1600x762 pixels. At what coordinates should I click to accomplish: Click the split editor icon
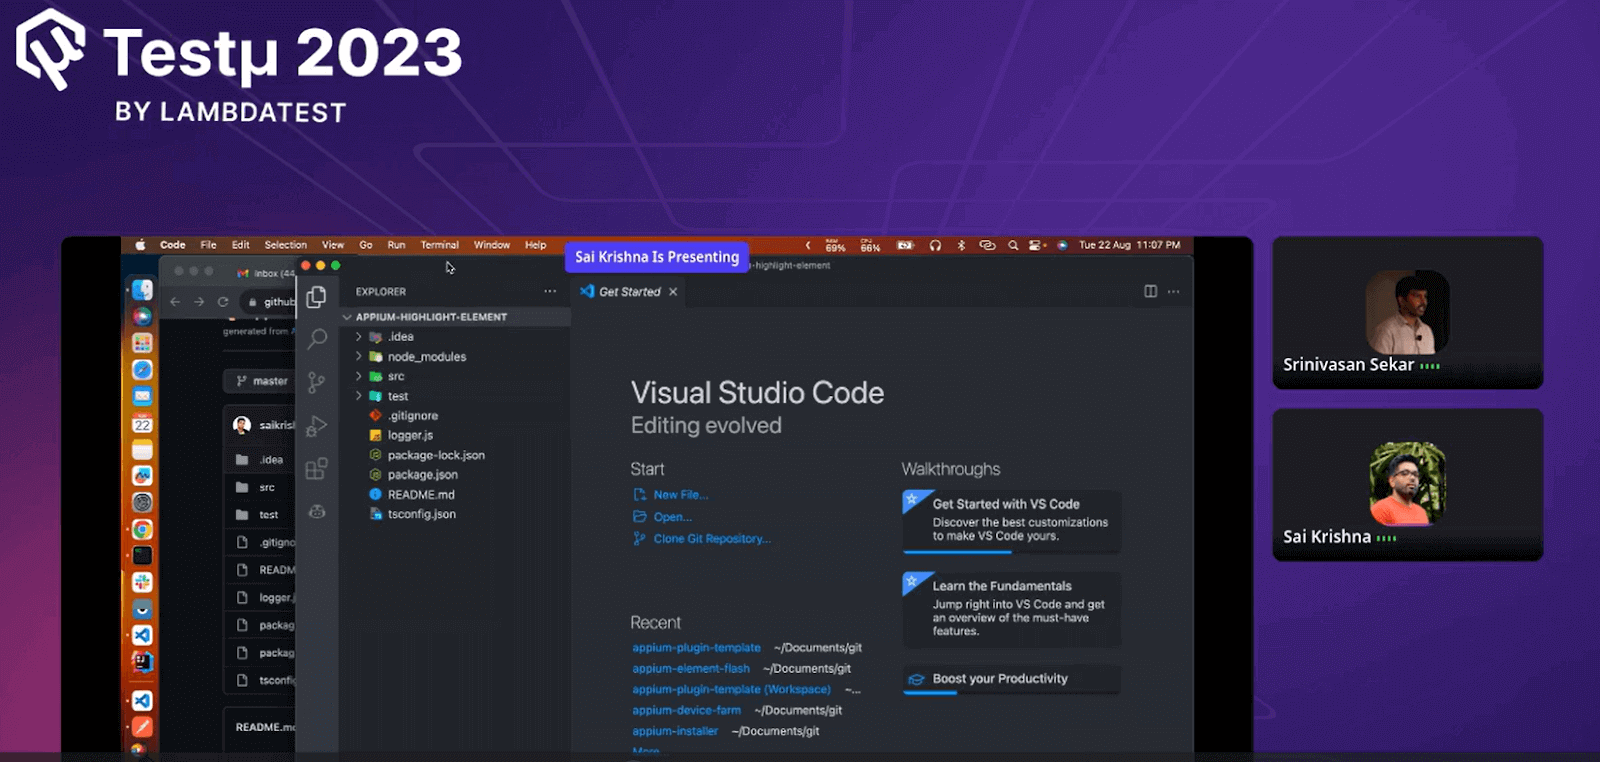click(x=1150, y=292)
